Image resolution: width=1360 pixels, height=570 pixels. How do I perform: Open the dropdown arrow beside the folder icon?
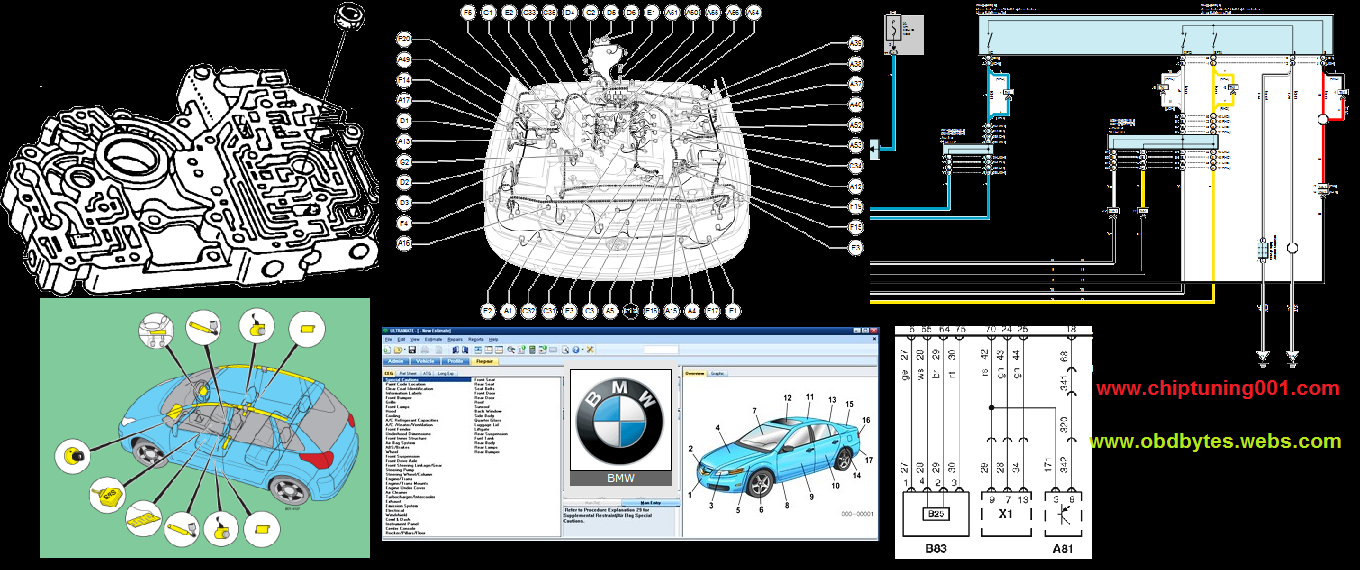pyautogui.click(x=405, y=349)
